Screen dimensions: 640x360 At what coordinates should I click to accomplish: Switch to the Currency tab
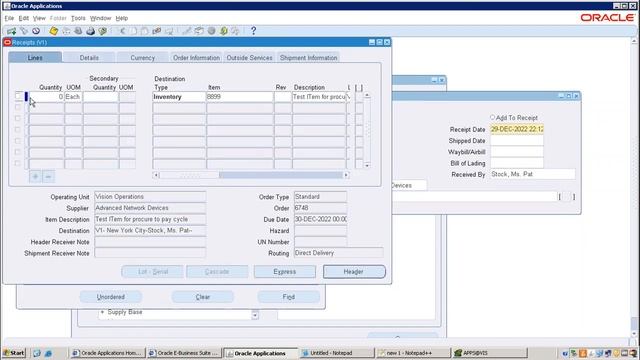(142, 58)
